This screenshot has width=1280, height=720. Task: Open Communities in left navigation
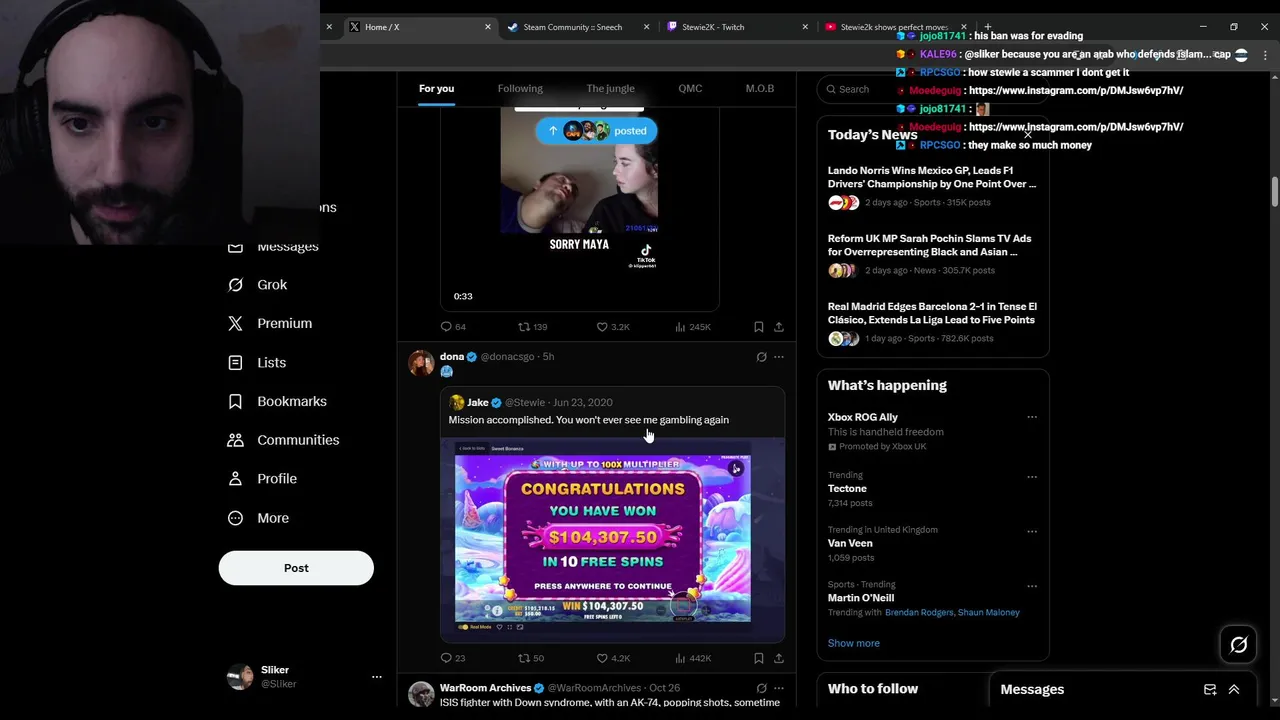tap(283, 440)
